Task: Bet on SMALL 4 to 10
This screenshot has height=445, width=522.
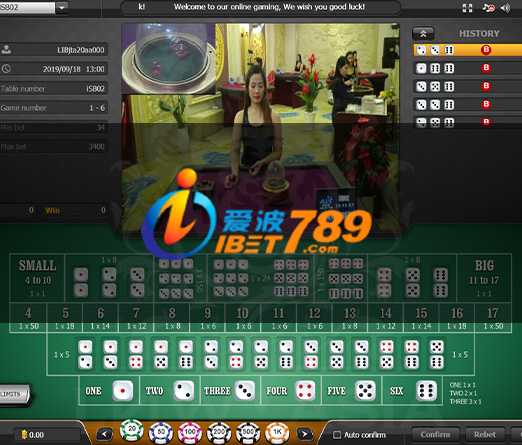Action: pos(37,278)
